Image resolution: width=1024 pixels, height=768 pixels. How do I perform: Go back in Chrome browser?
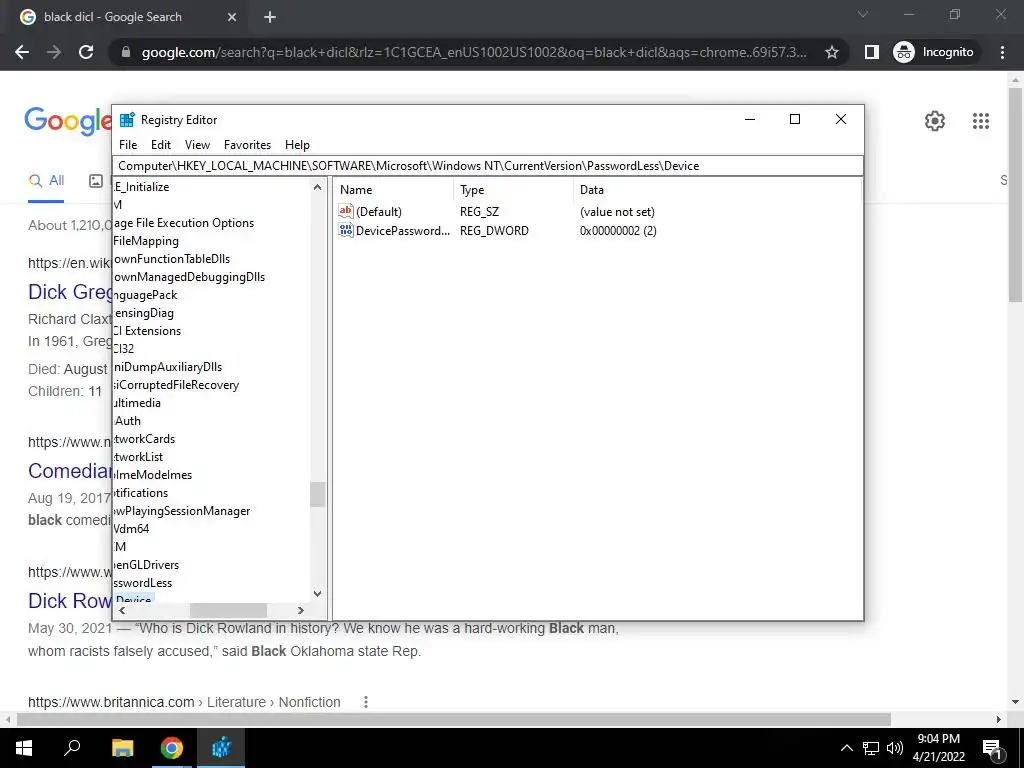point(22,52)
